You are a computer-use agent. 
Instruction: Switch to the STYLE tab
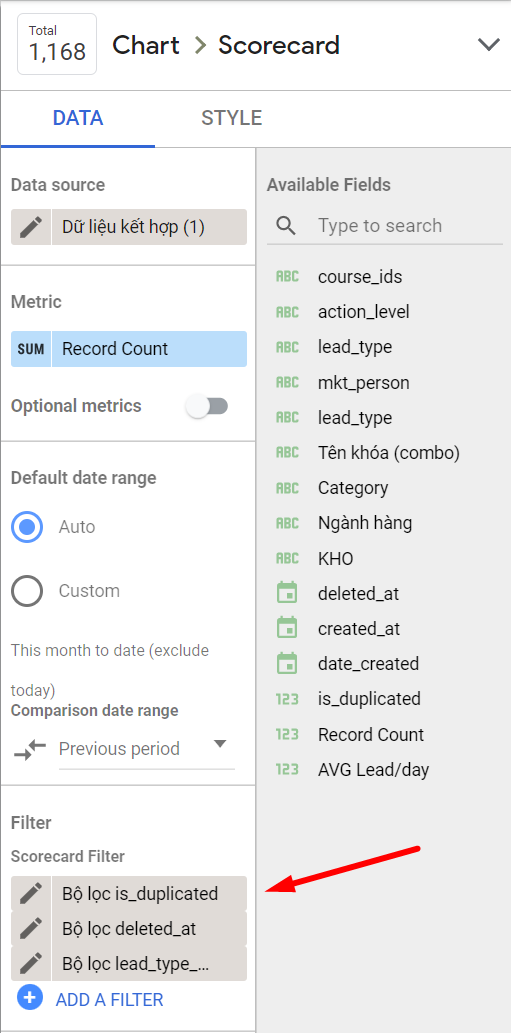coord(232,118)
